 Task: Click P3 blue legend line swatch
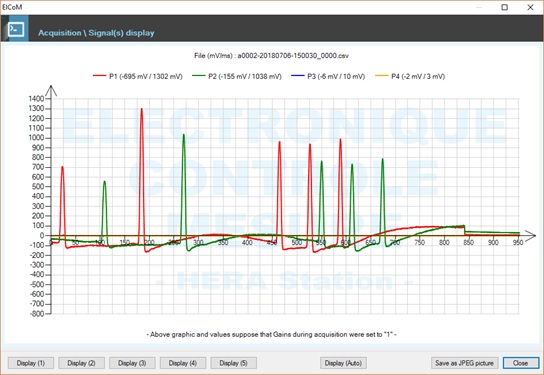tap(298, 76)
